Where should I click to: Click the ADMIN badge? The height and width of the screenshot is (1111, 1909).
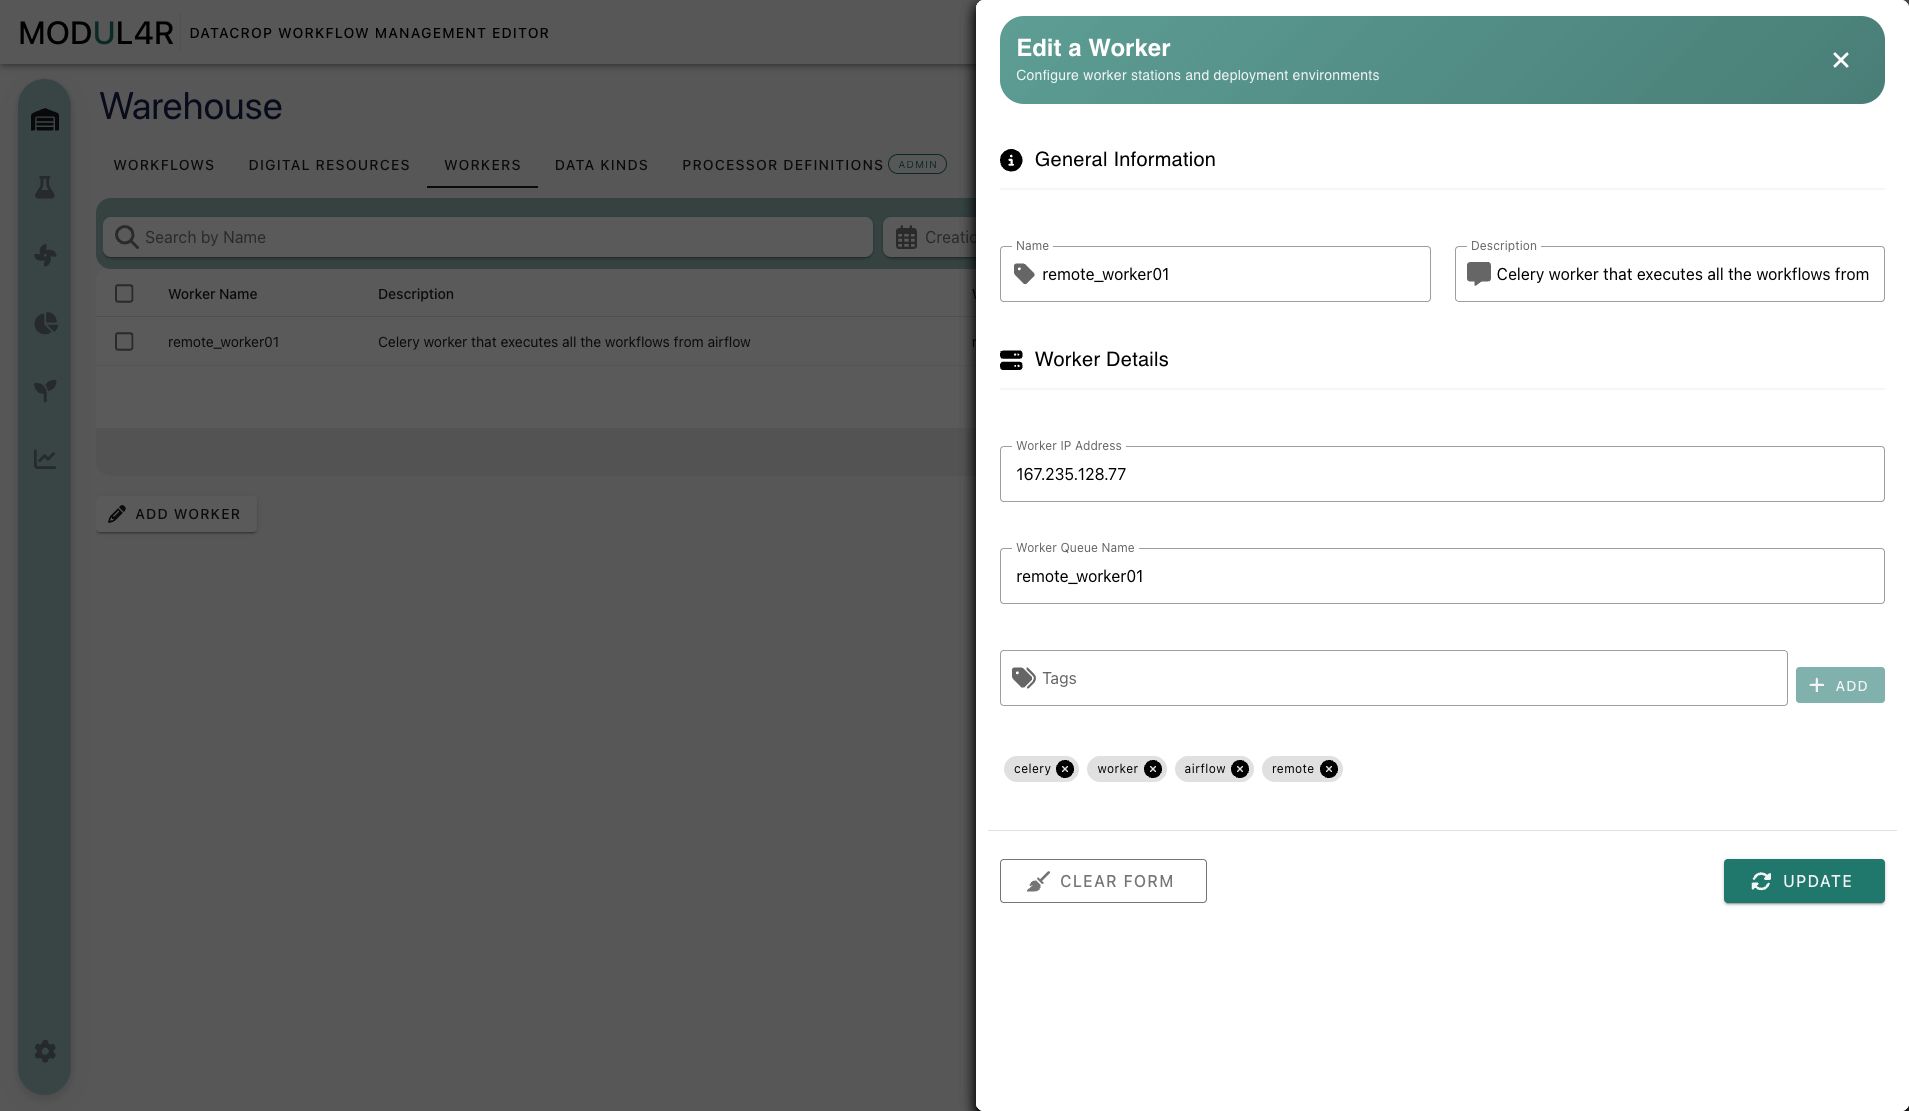click(917, 164)
